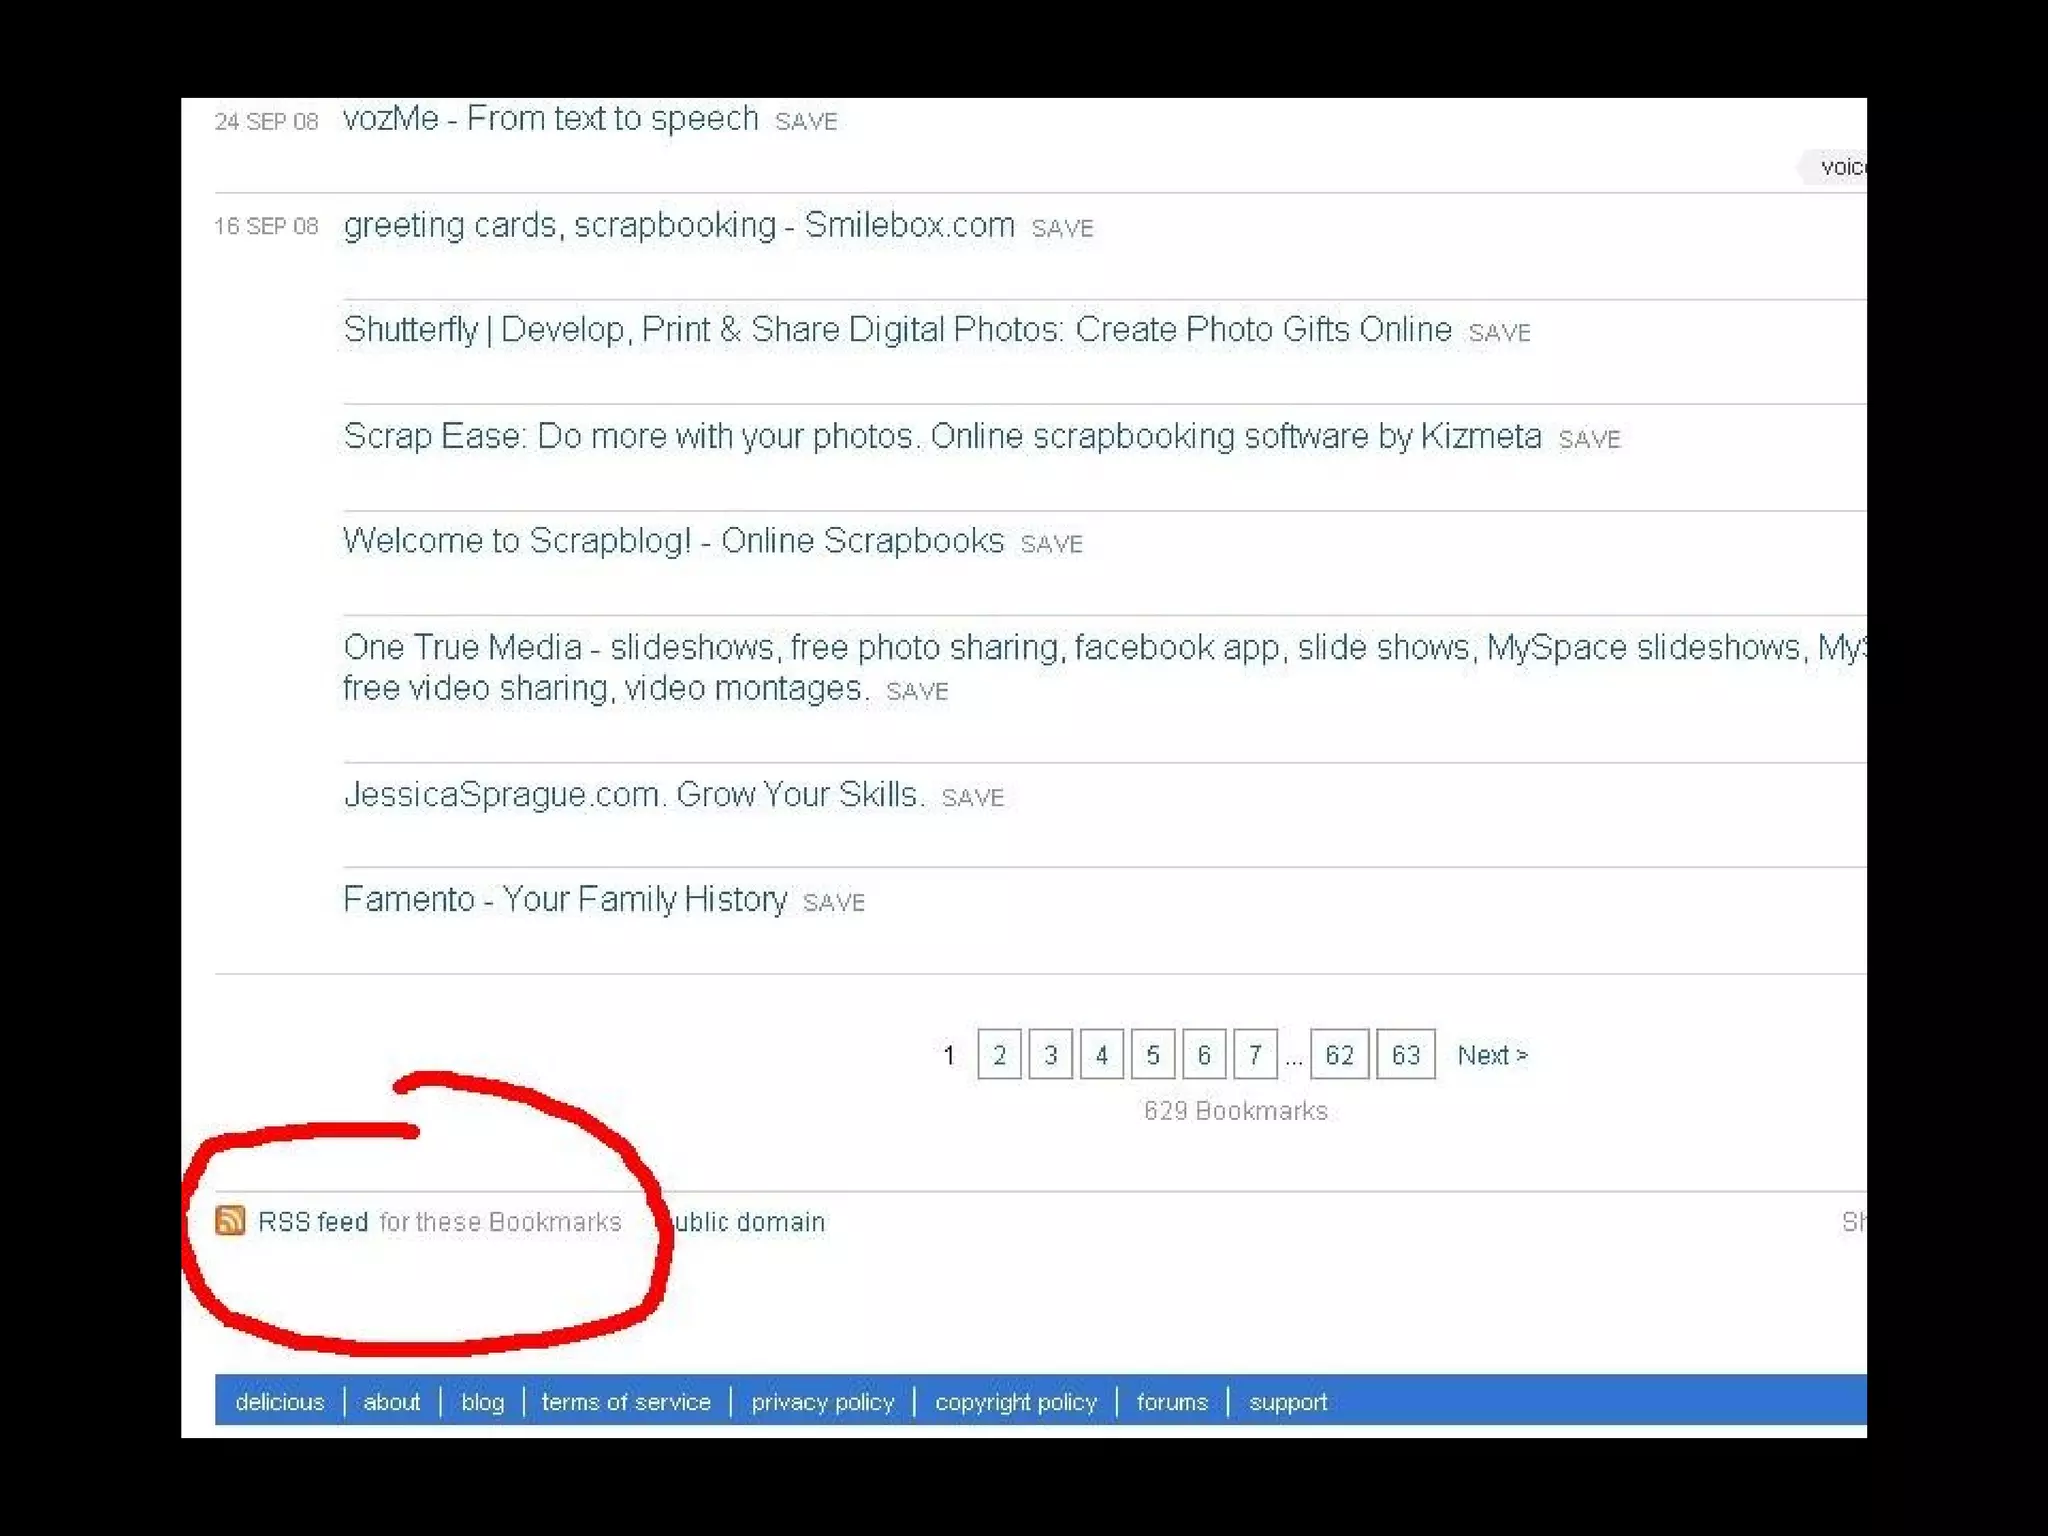Visit the forums footer link
This screenshot has height=1536, width=2048.
(1172, 1402)
